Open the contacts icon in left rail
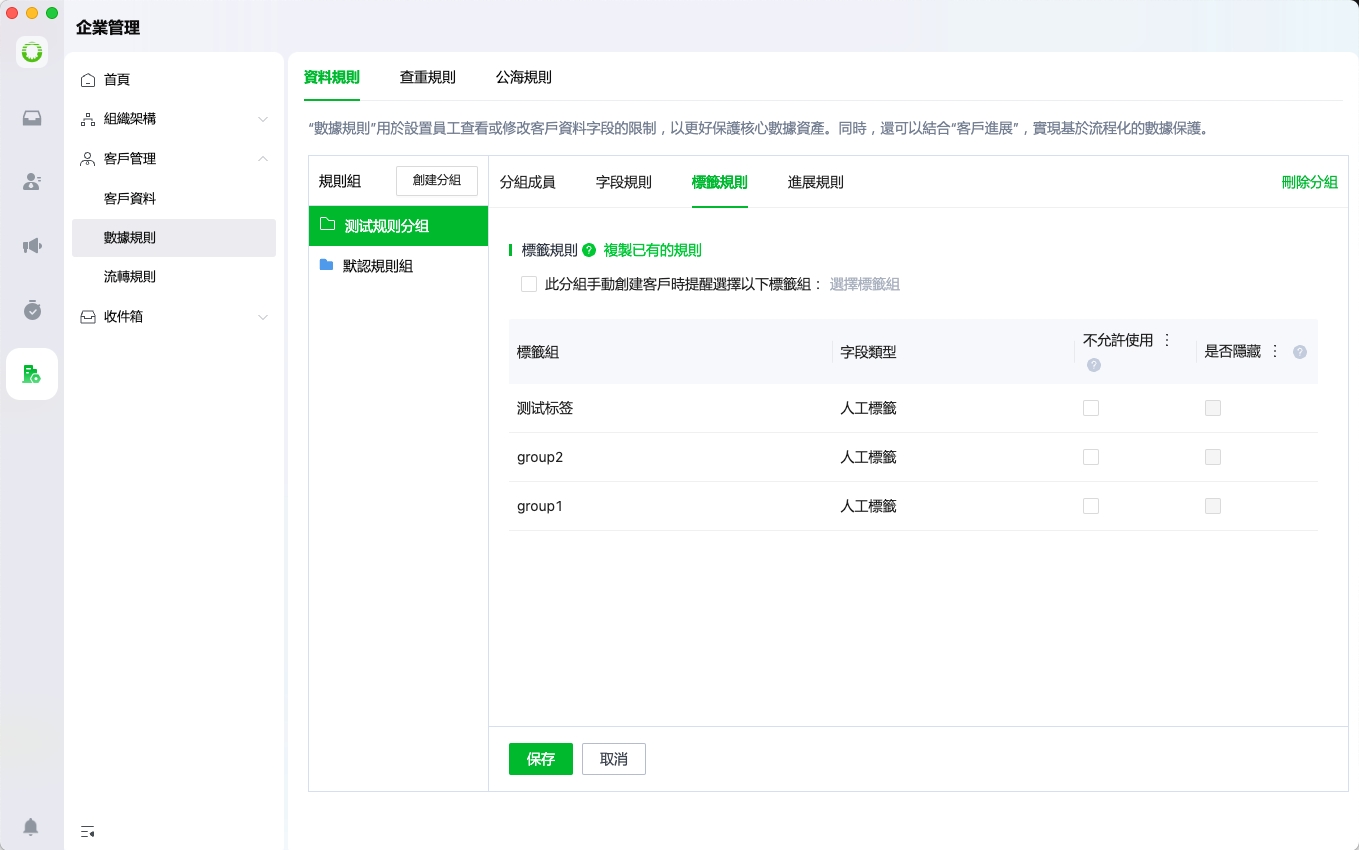 click(x=32, y=182)
